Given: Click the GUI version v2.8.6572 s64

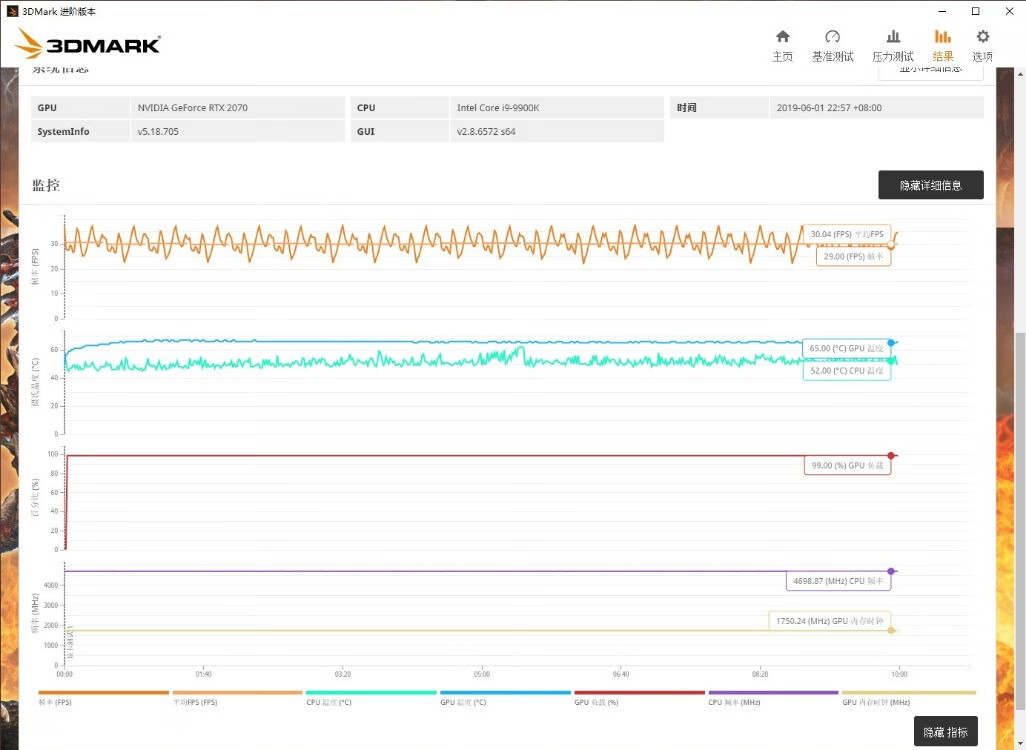Looking at the screenshot, I should click(486, 132).
